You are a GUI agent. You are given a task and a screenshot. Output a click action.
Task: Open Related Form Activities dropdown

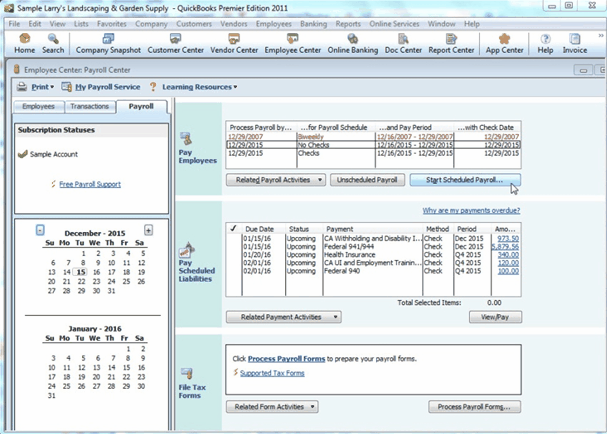[x=272, y=407]
